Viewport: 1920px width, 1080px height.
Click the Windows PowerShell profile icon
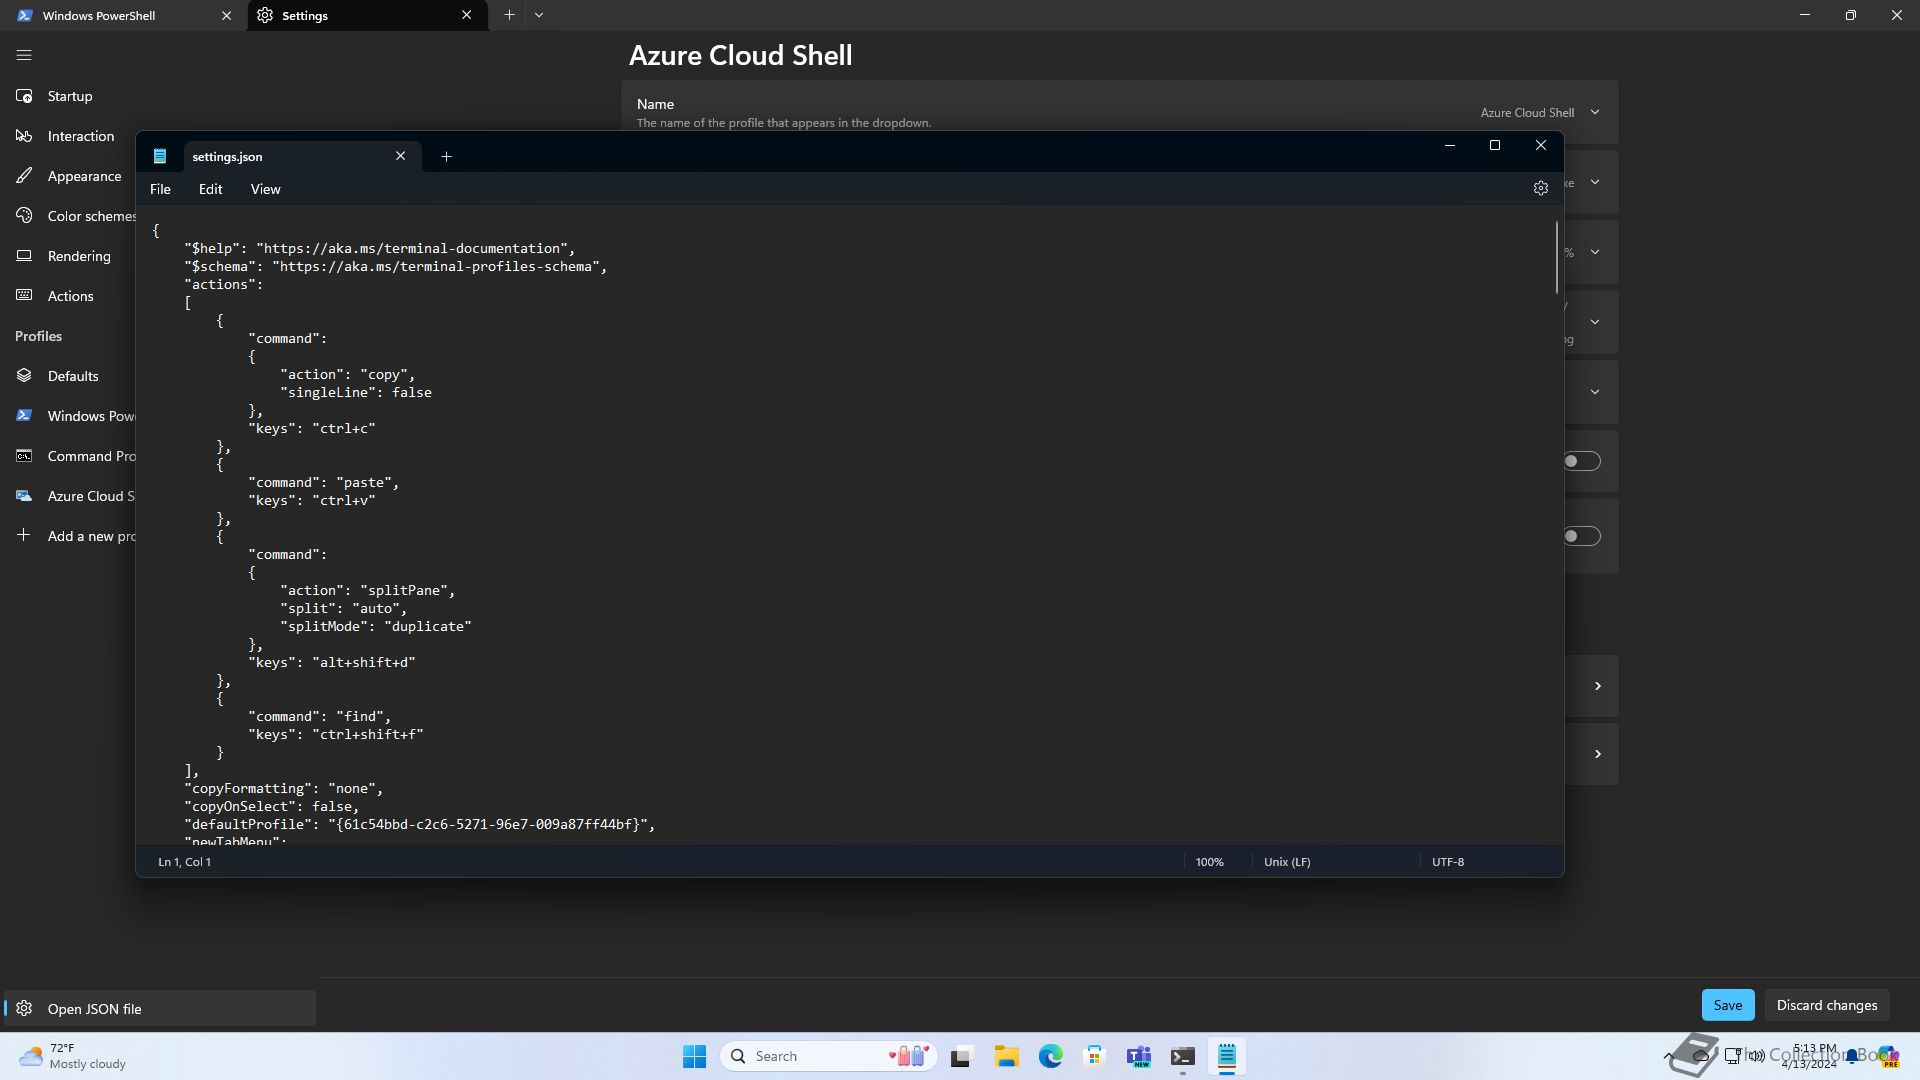tap(24, 416)
